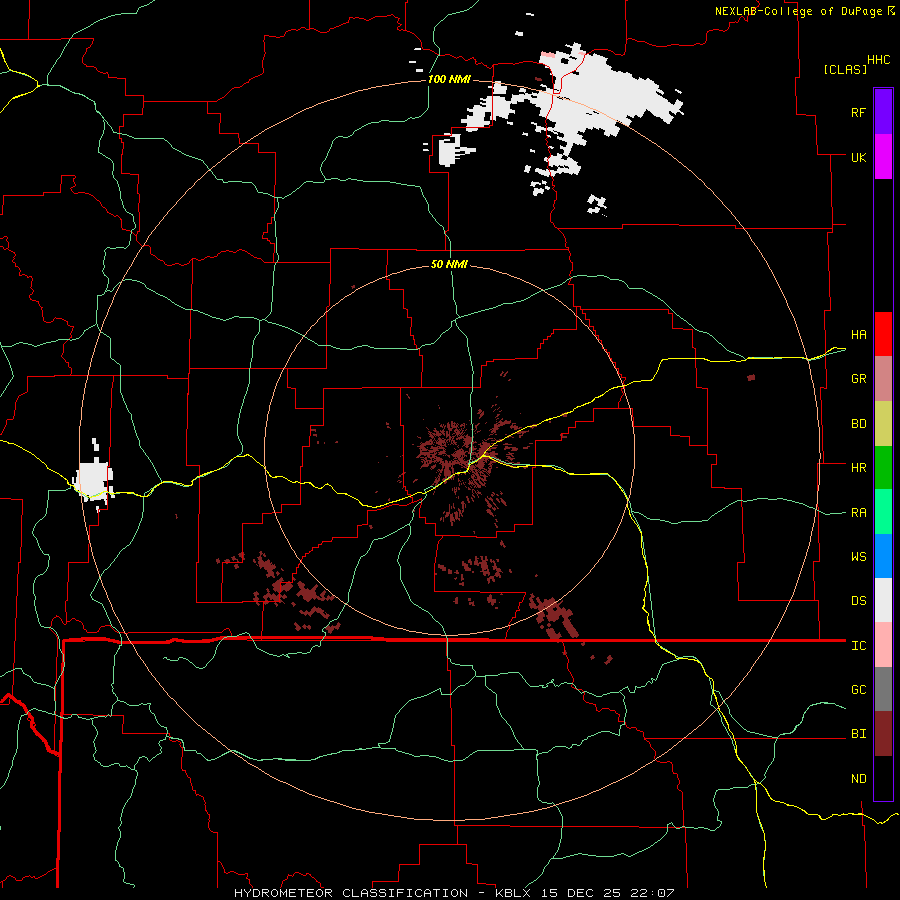Click the DS legend label
This screenshot has width=900, height=900.
point(858,601)
